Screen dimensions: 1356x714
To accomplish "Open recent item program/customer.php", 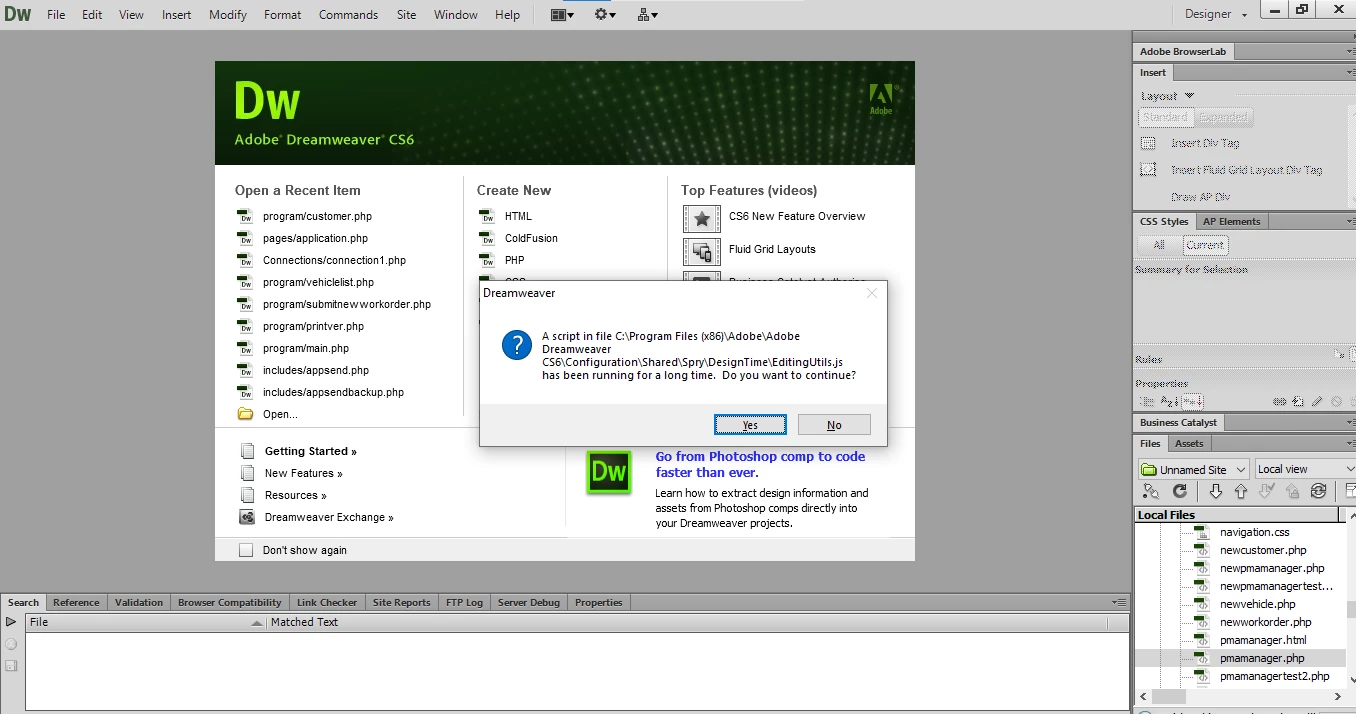I will point(317,216).
